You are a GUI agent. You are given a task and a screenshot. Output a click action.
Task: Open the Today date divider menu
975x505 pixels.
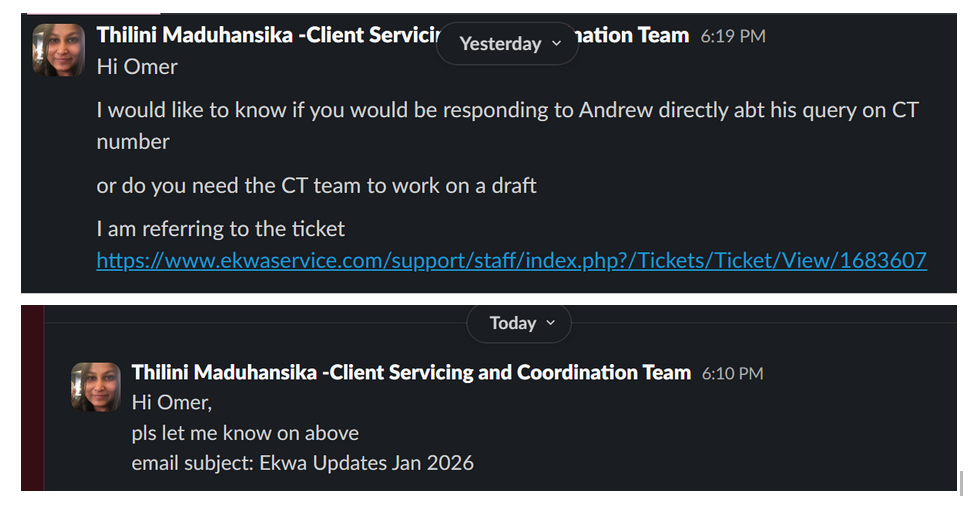tap(518, 323)
